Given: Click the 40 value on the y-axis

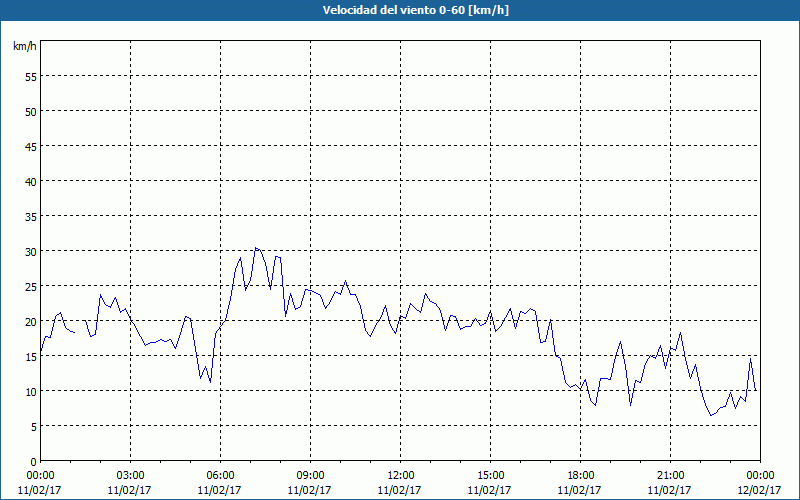Looking at the screenshot, I should pyautogui.click(x=31, y=182).
